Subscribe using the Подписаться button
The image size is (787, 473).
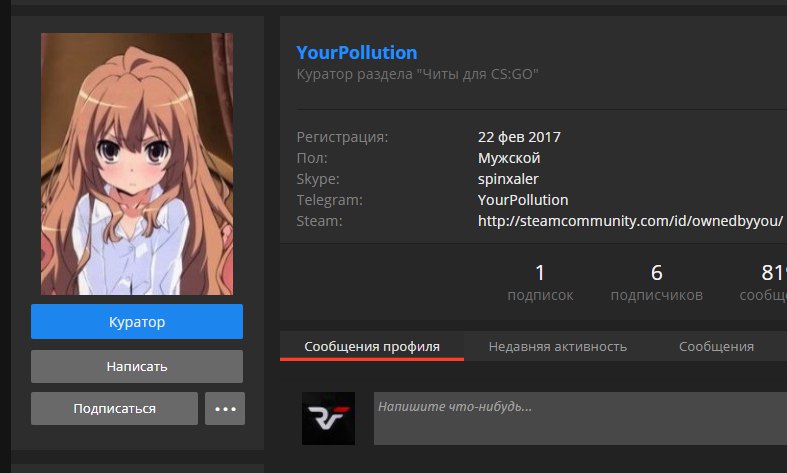115,408
